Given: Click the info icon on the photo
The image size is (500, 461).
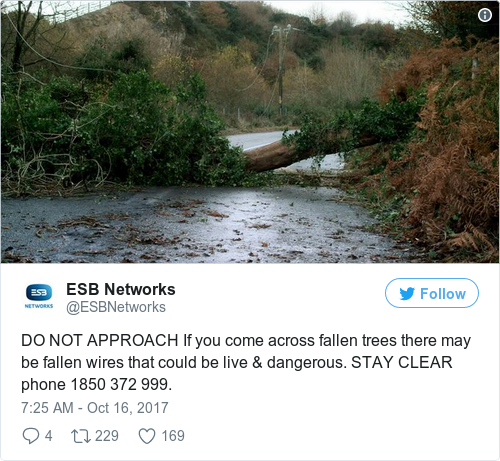Looking at the screenshot, I should click(x=485, y=15).
